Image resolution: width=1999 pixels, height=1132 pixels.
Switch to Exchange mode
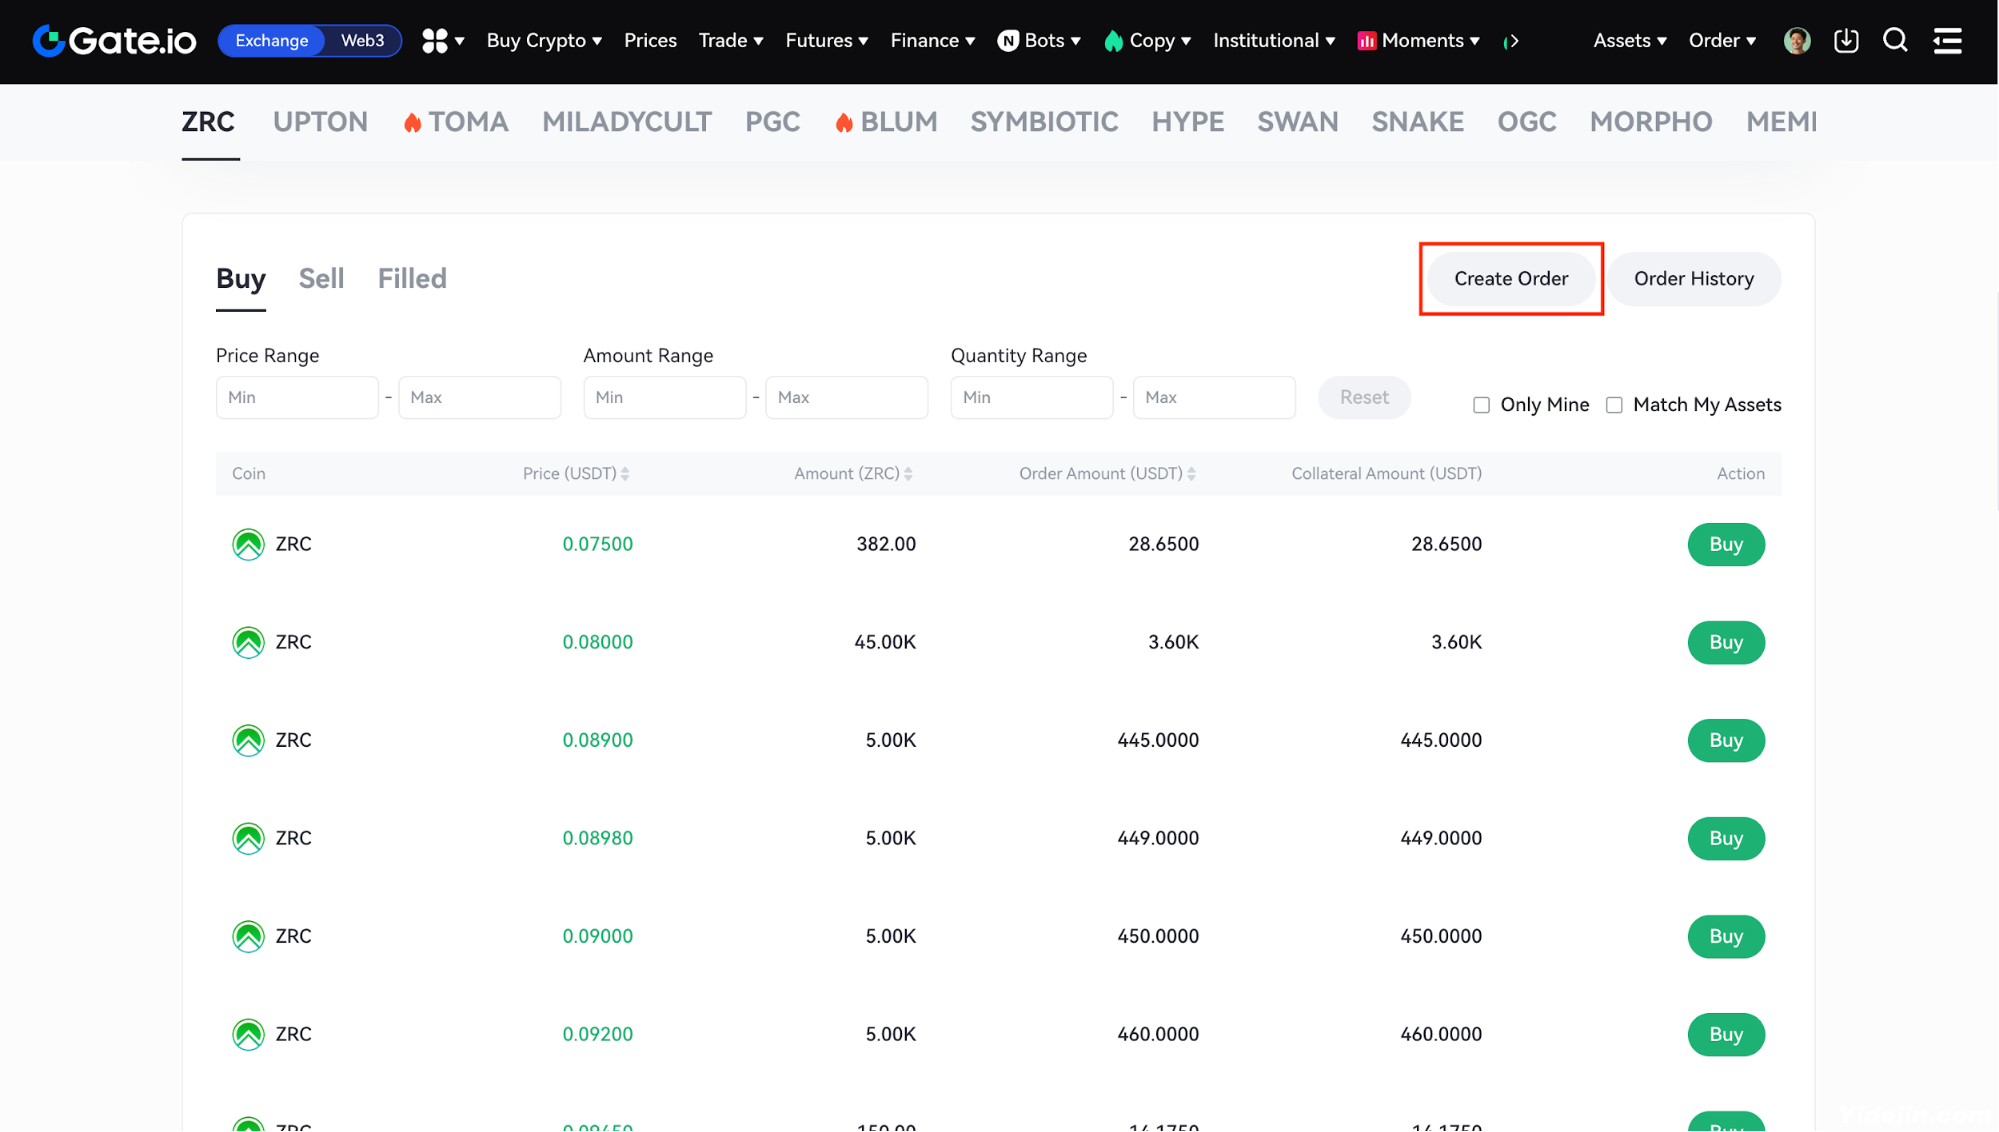click(272, 41)
